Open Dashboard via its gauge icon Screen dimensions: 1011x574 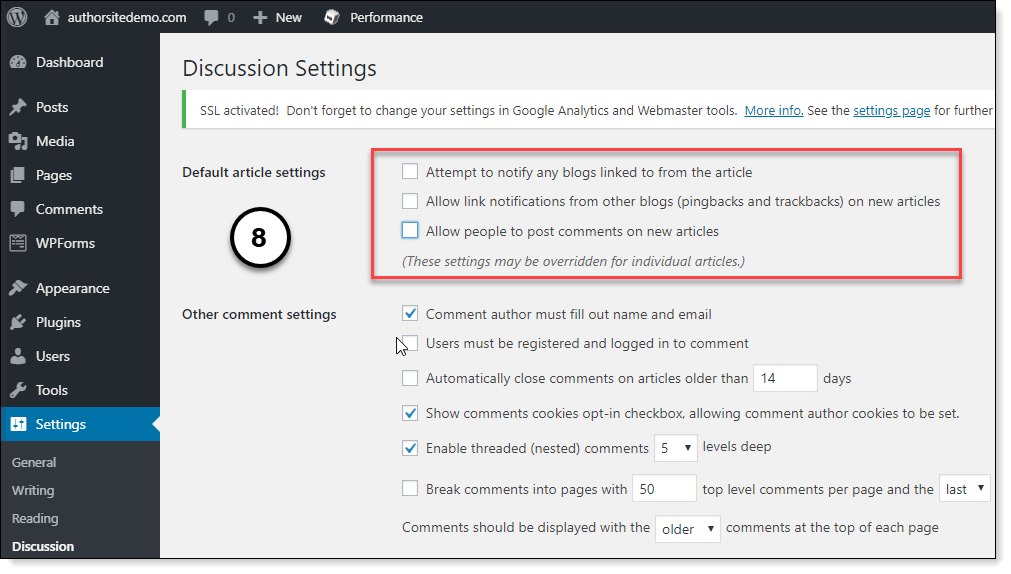pyautogui.click(x=18, y=62)
